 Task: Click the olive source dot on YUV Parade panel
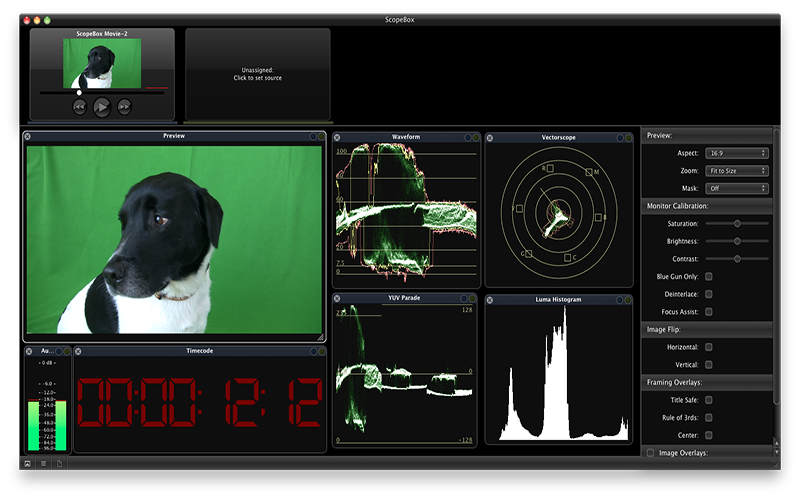(x=472, y=298)
